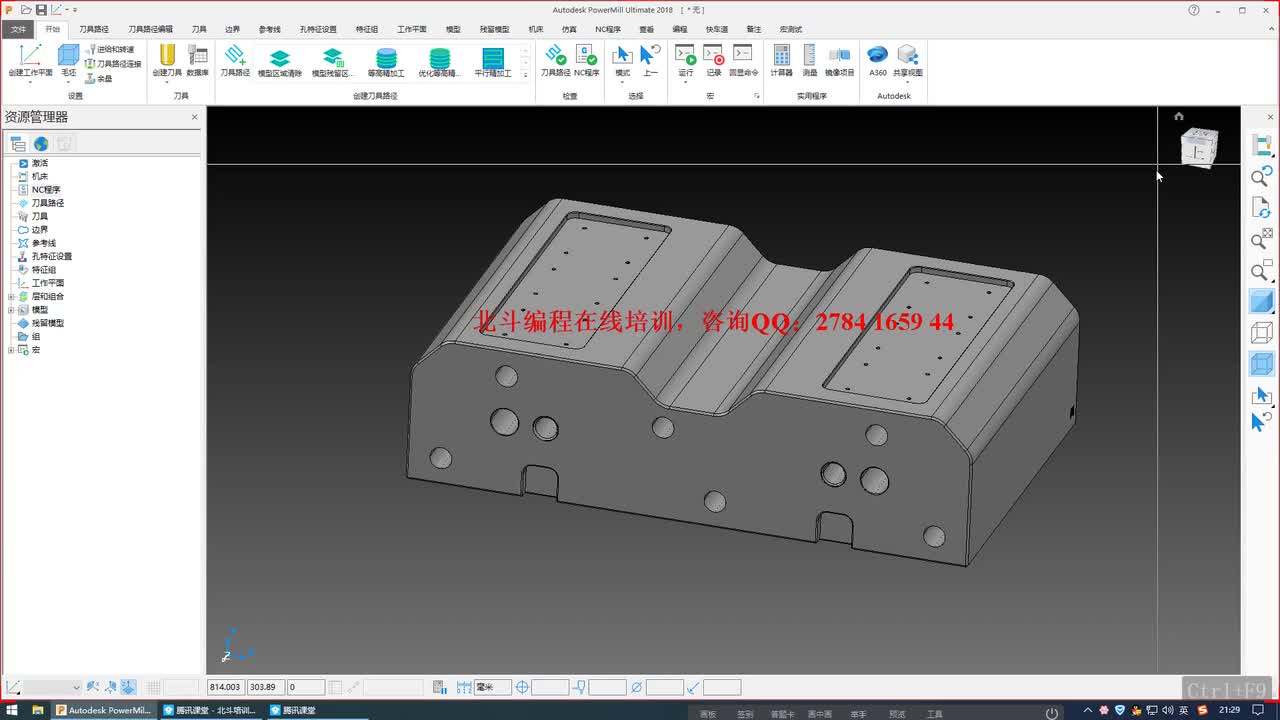The image size is (1280, 720).
Task: Expand the 宏 tree node
Action: coord(11,350)
